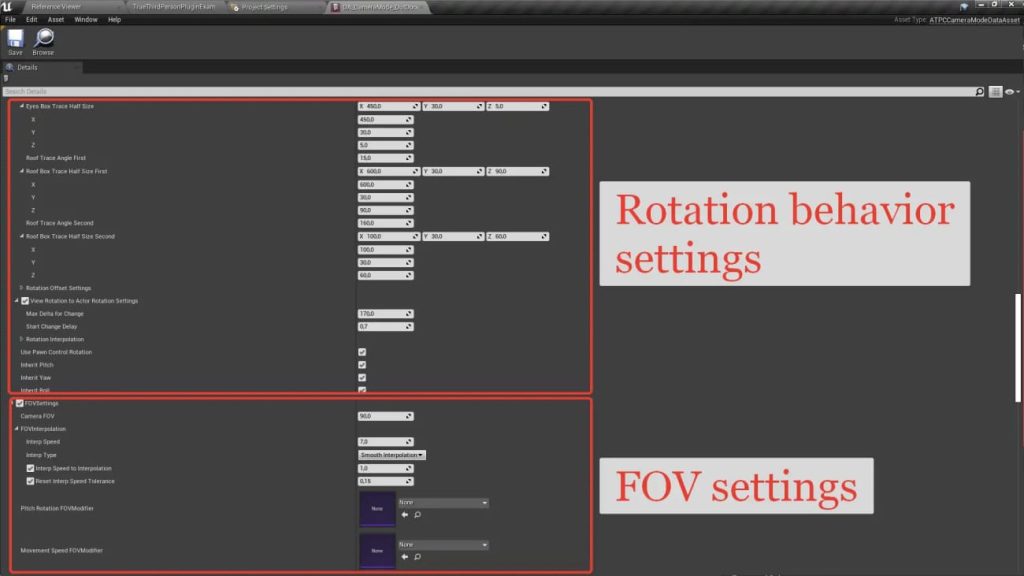Uncheck Use Pawn Control Rotation
Image resolution: width=1024 pixels, height=576 pixels.
click(x=362, y=352)
